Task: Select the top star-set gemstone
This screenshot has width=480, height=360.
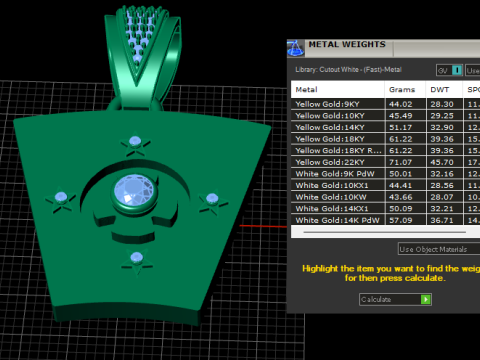Action: point(135,141)
